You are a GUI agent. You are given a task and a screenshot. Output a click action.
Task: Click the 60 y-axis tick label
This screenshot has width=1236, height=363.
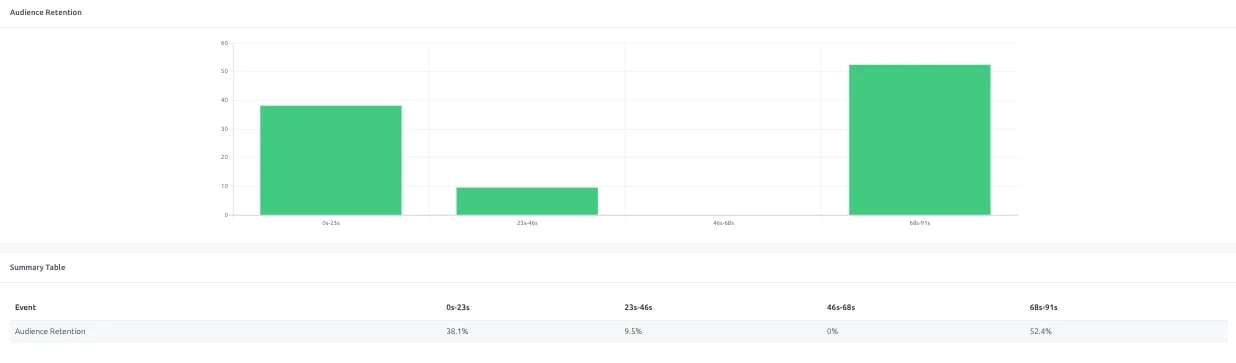224,43
